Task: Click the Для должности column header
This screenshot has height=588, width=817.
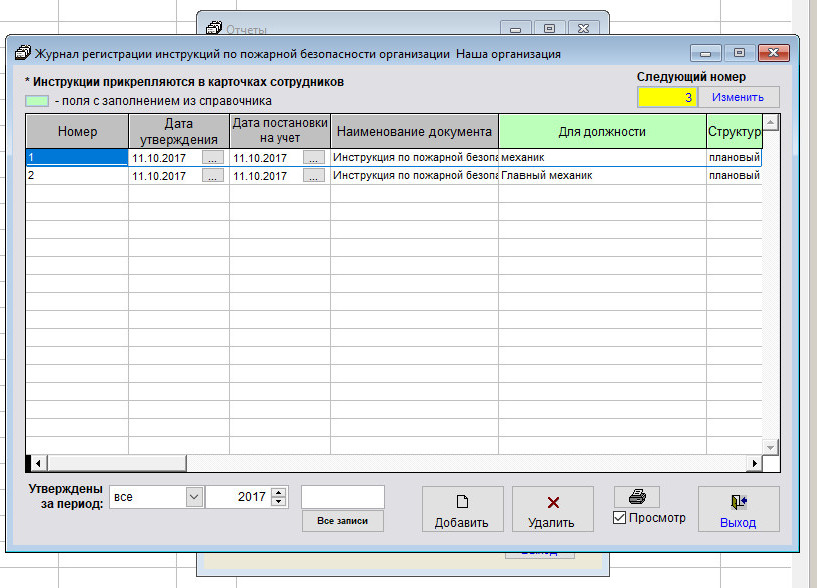Action: 601,132
